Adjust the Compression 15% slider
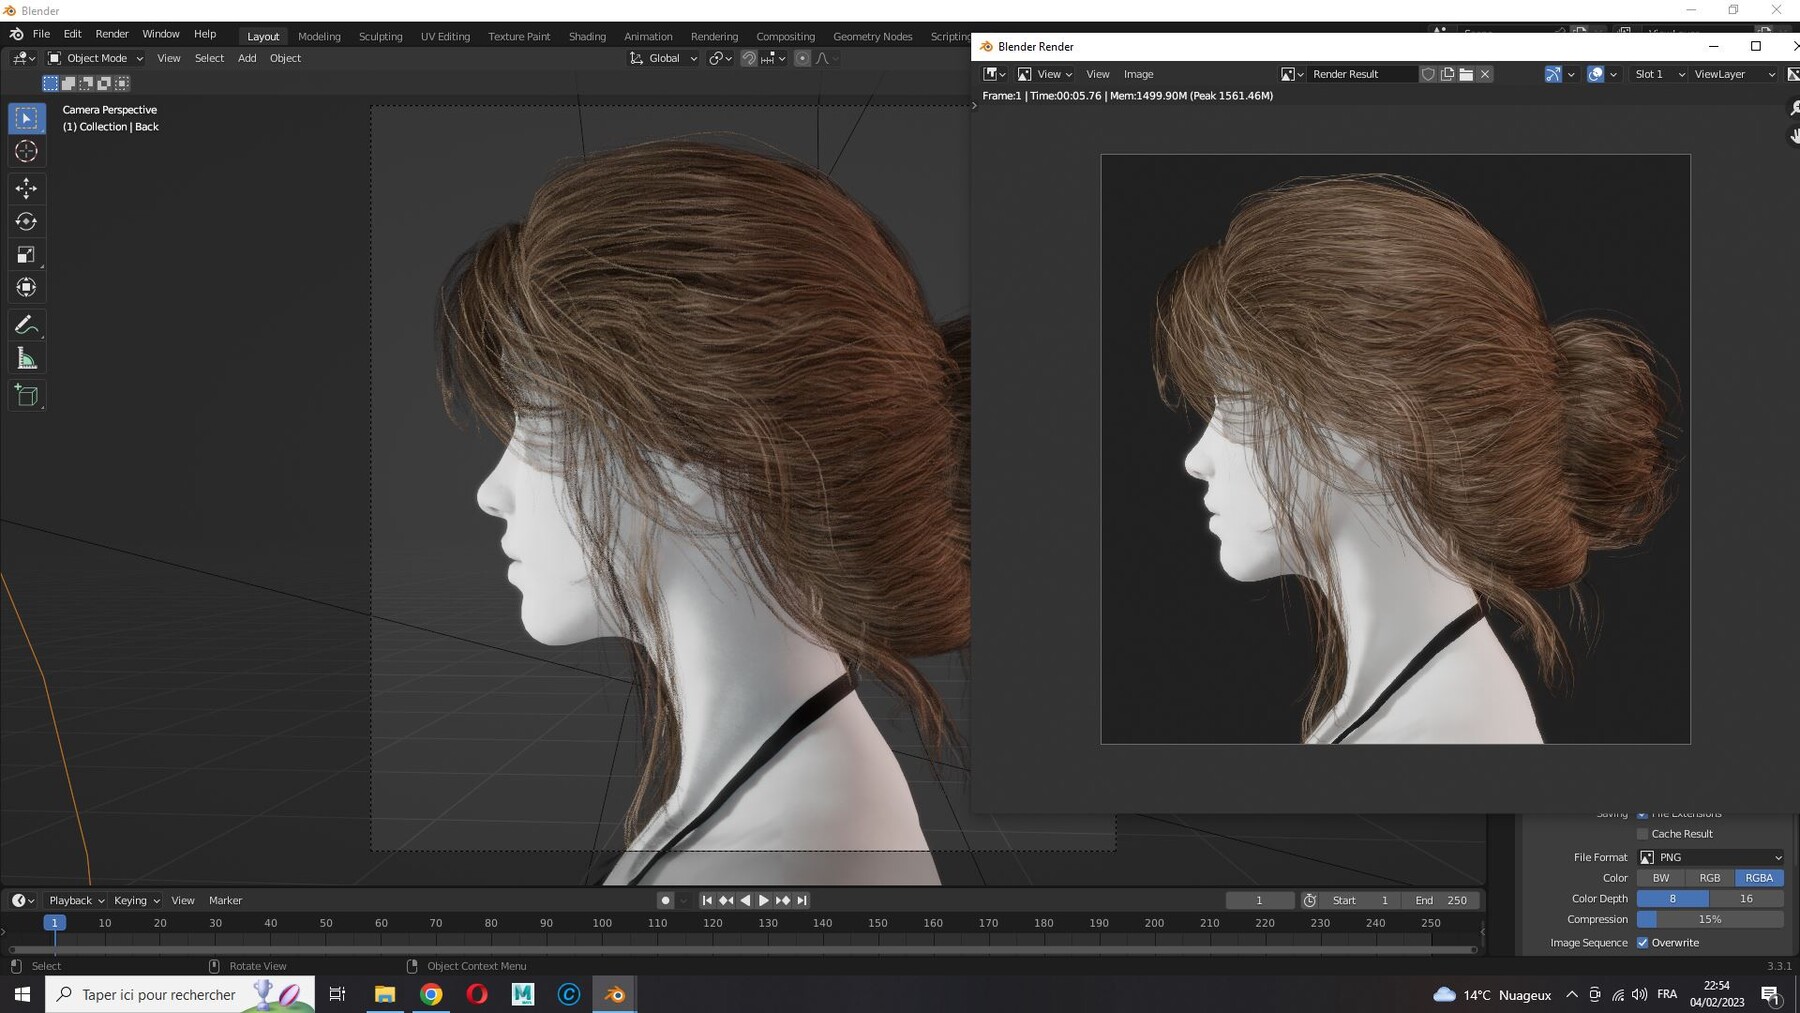This screenshot has width=1800, height=1013. [x=1710, y=920]
